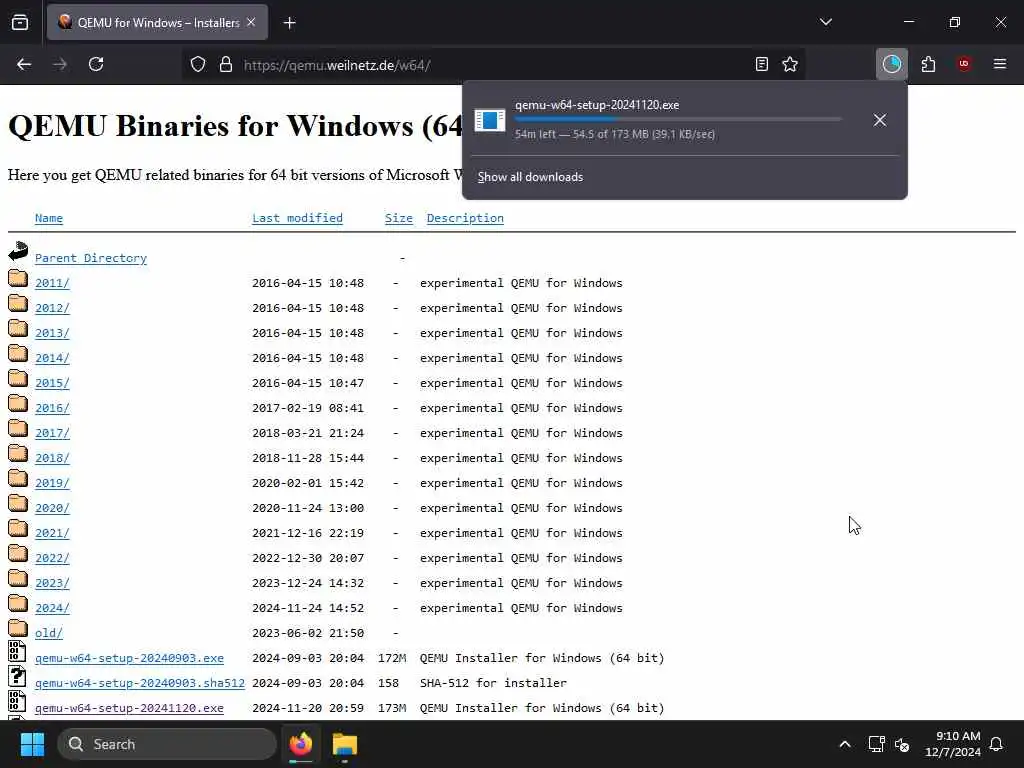The image size is (1024, 768).
Task: Open the 2013/ folder link
Action: (x=52, y=333)
